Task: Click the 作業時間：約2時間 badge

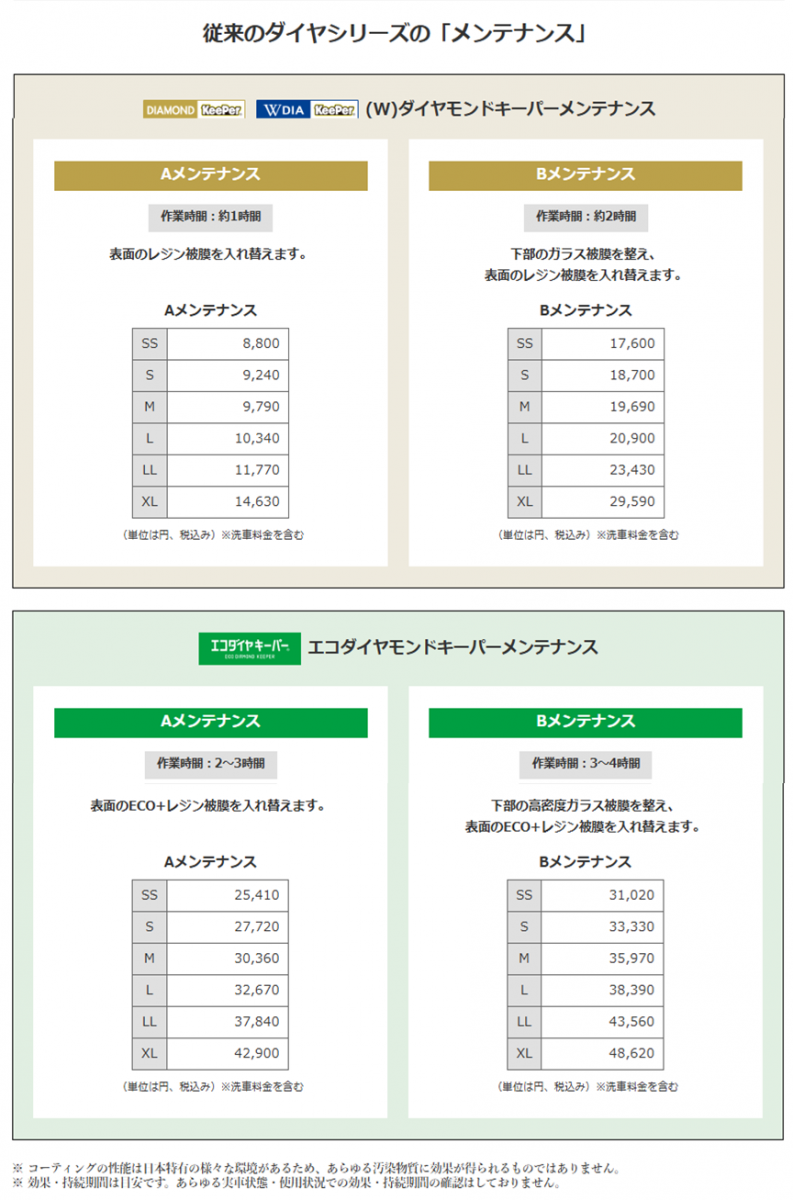Action: tap(586, 216)
